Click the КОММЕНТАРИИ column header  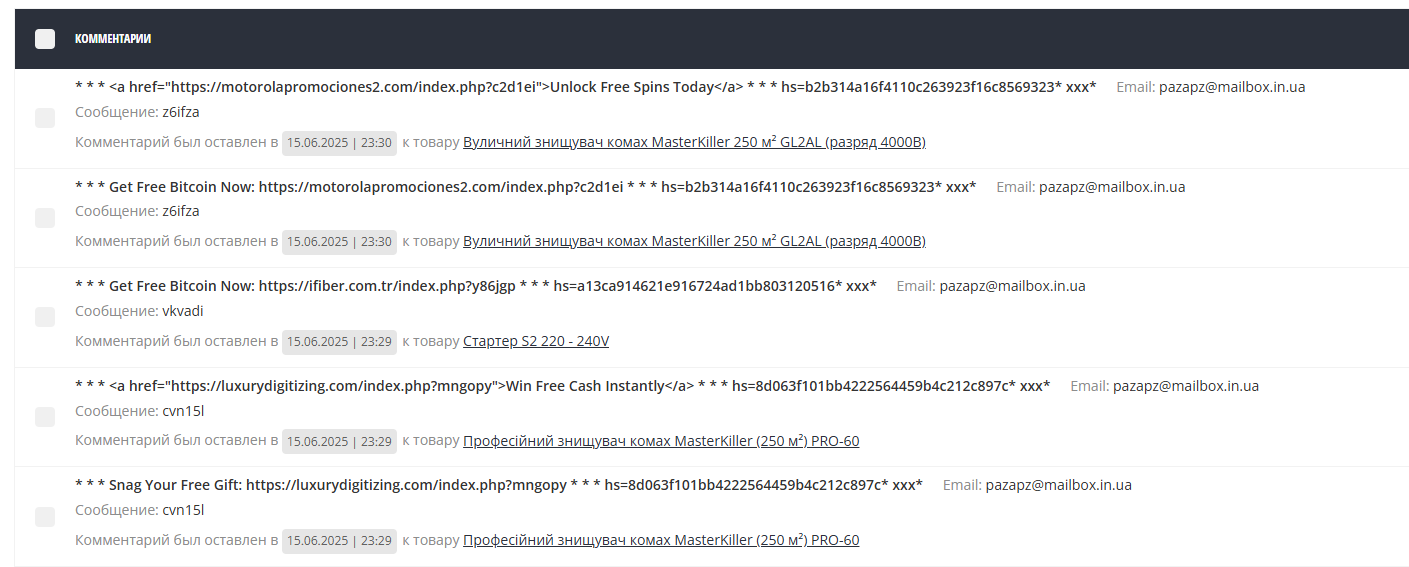pos(113,39)
